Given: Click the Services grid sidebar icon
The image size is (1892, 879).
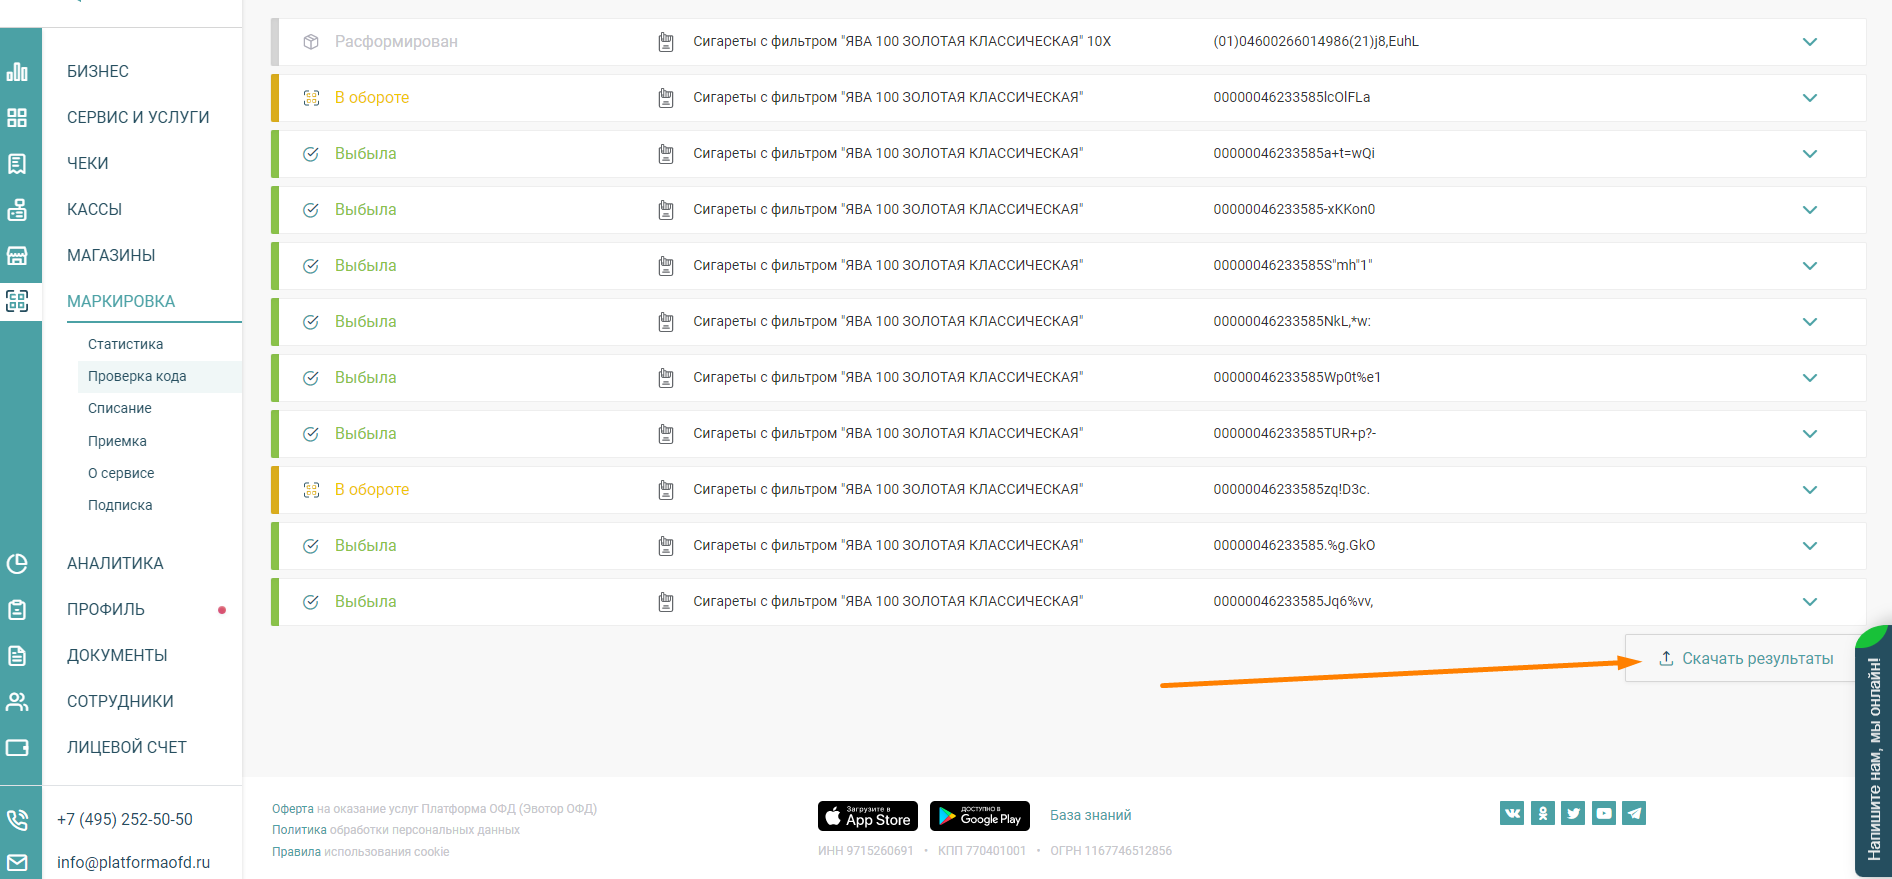Looking at the screenshot, I should point(17,118).
